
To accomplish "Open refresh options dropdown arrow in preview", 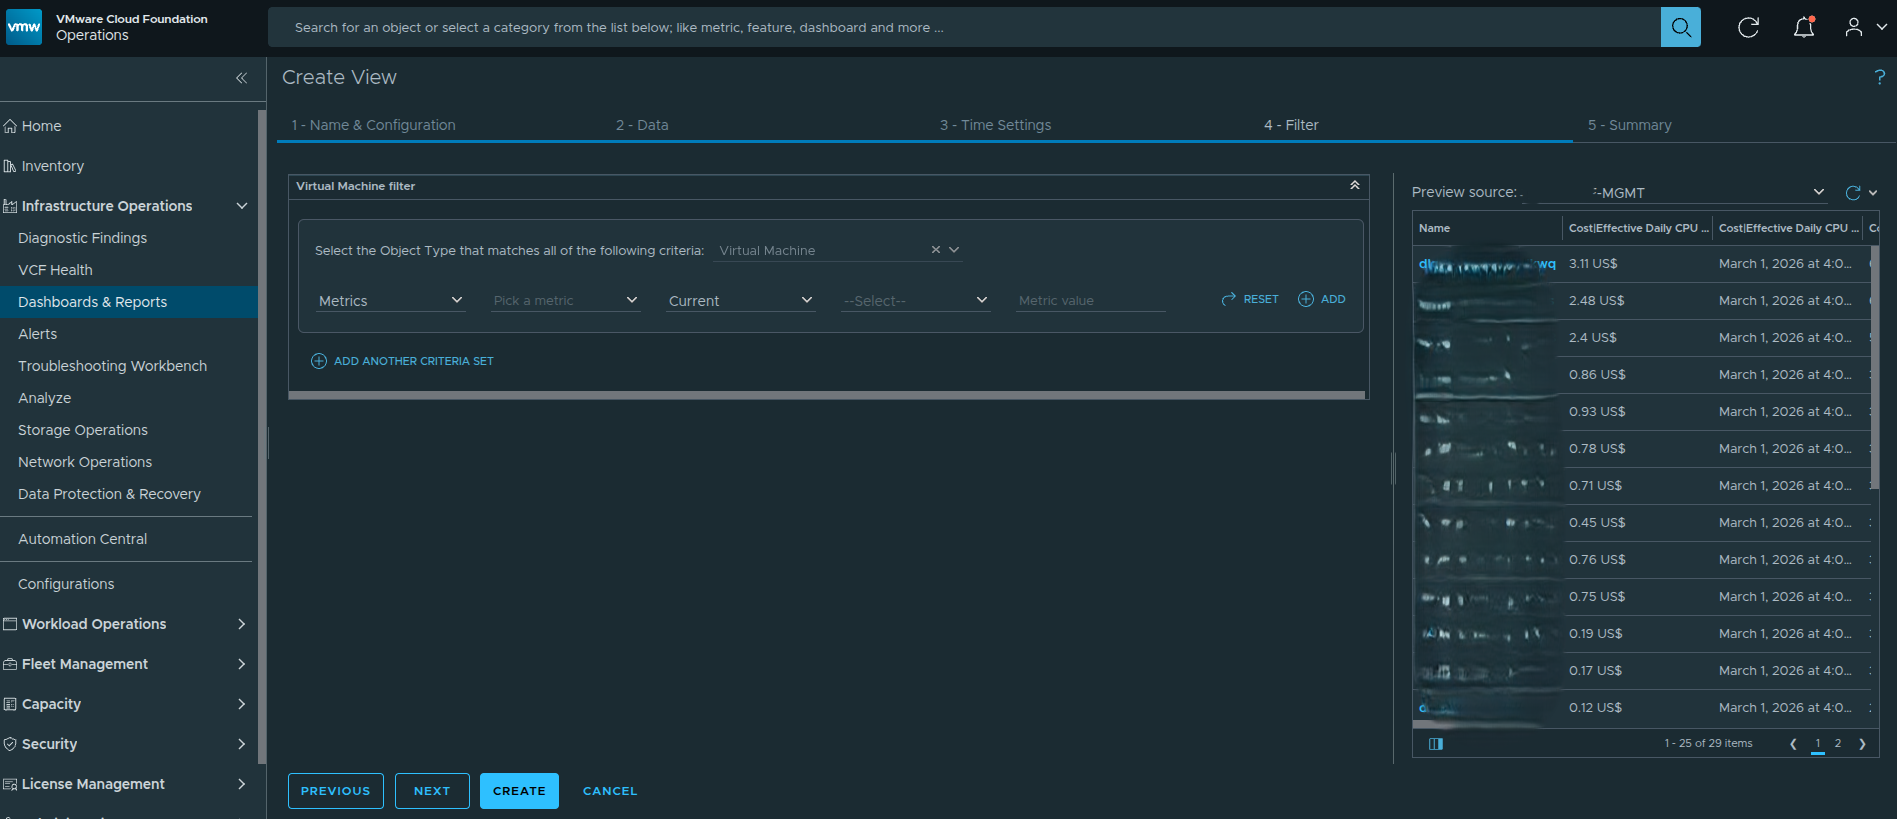I will 1873,192.
